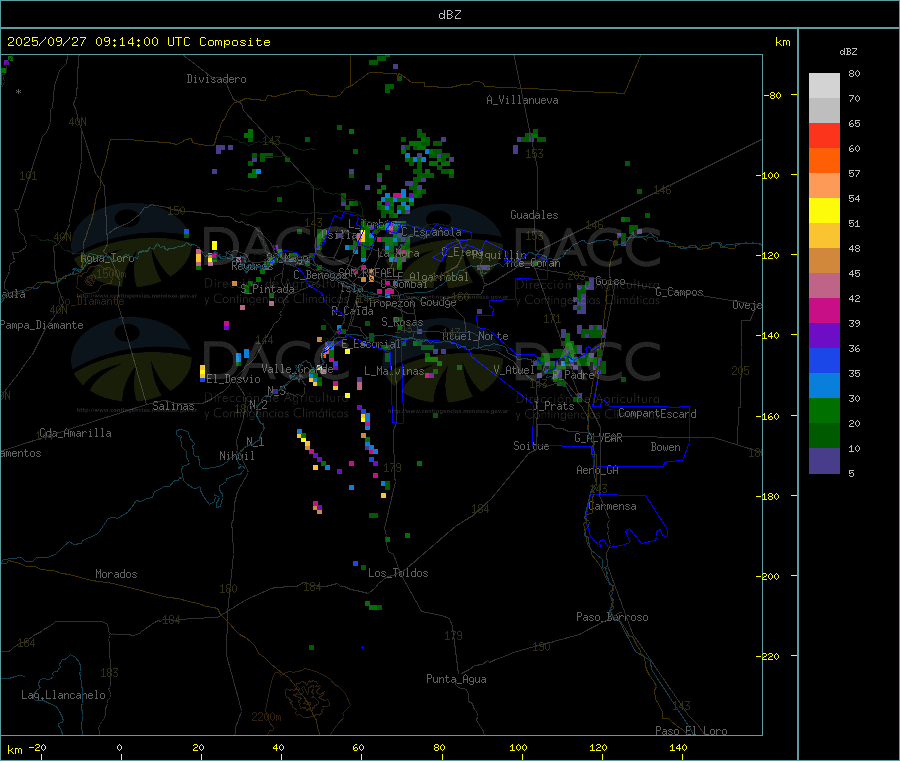The image size is (900, 761).
Task: Click the Paso_El_Loro map label
Action: click(692, 731)
